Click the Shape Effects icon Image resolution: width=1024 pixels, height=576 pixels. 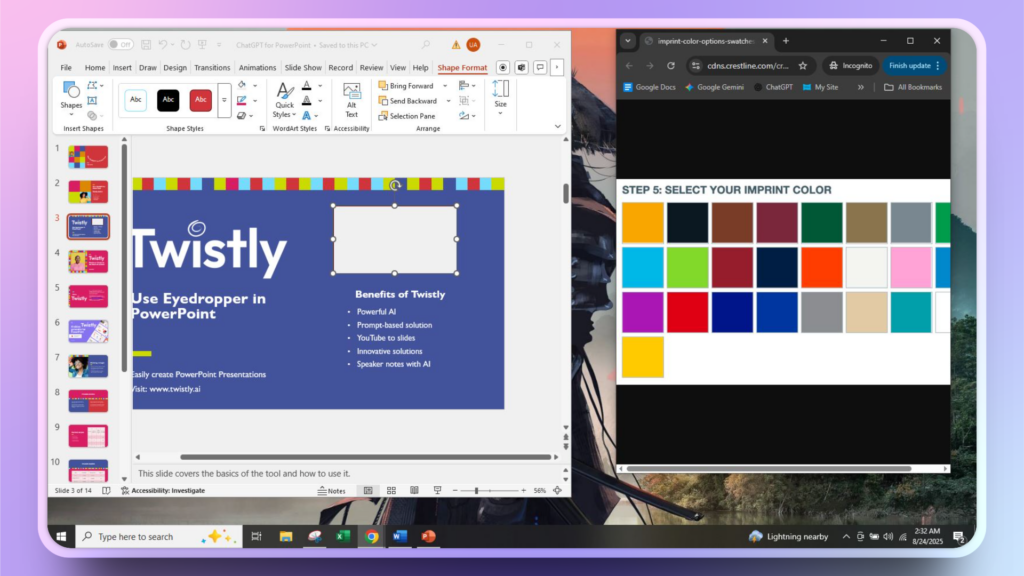[x=242, y=116]
